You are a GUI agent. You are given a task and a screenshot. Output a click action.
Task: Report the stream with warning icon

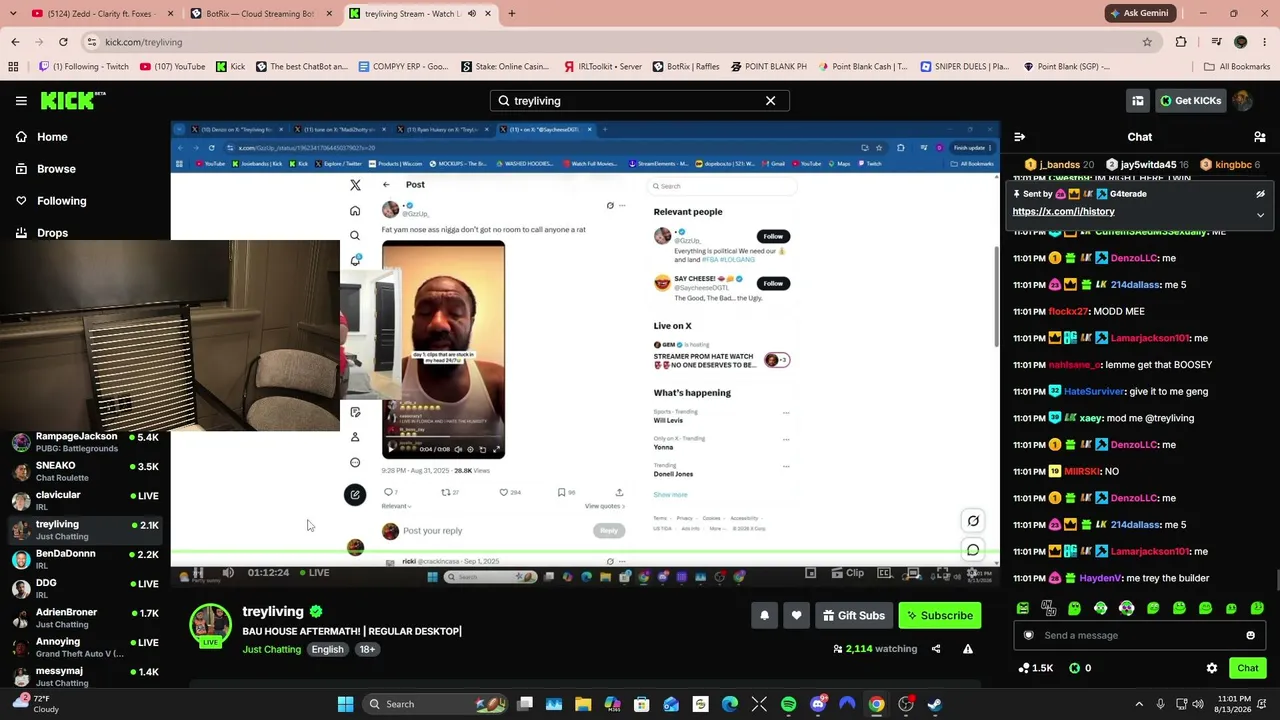968,649
